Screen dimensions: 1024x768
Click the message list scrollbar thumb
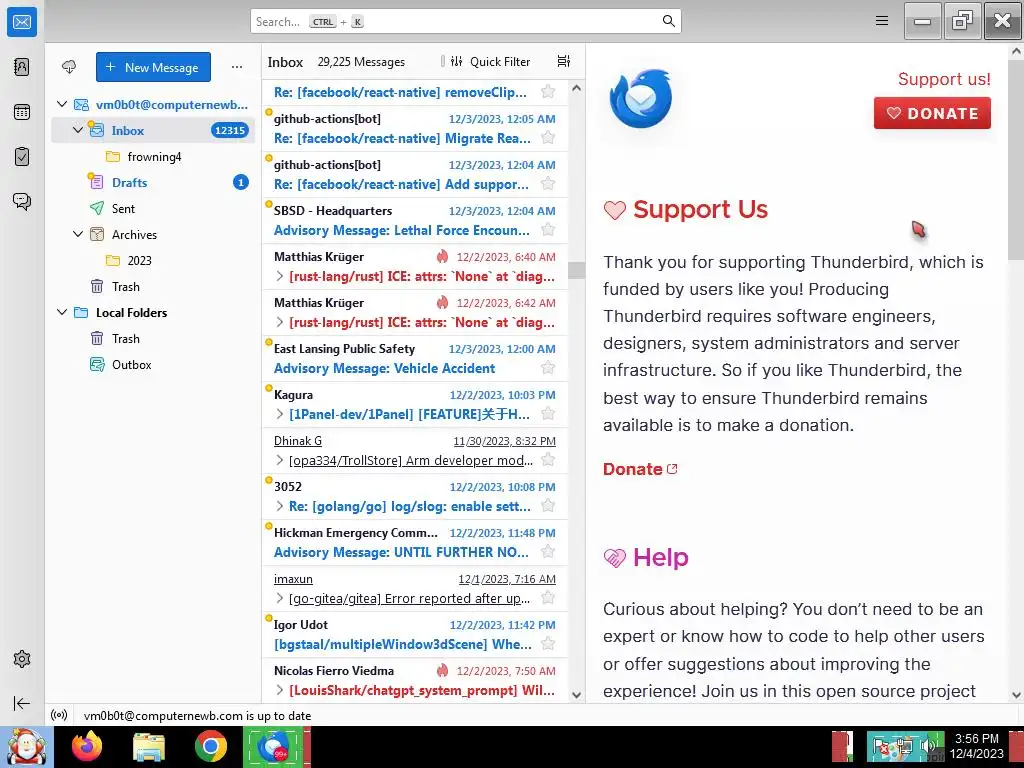(x=577, y=270)
